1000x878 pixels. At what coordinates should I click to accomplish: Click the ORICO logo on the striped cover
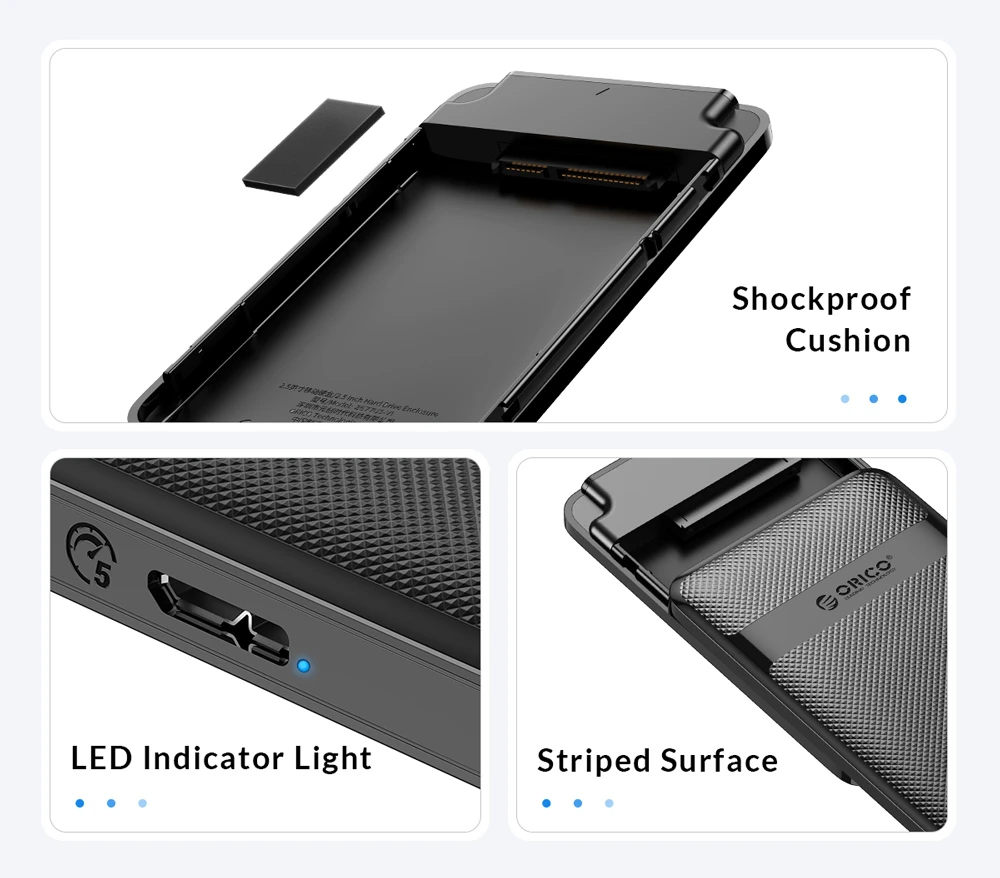tap(856, 582)
